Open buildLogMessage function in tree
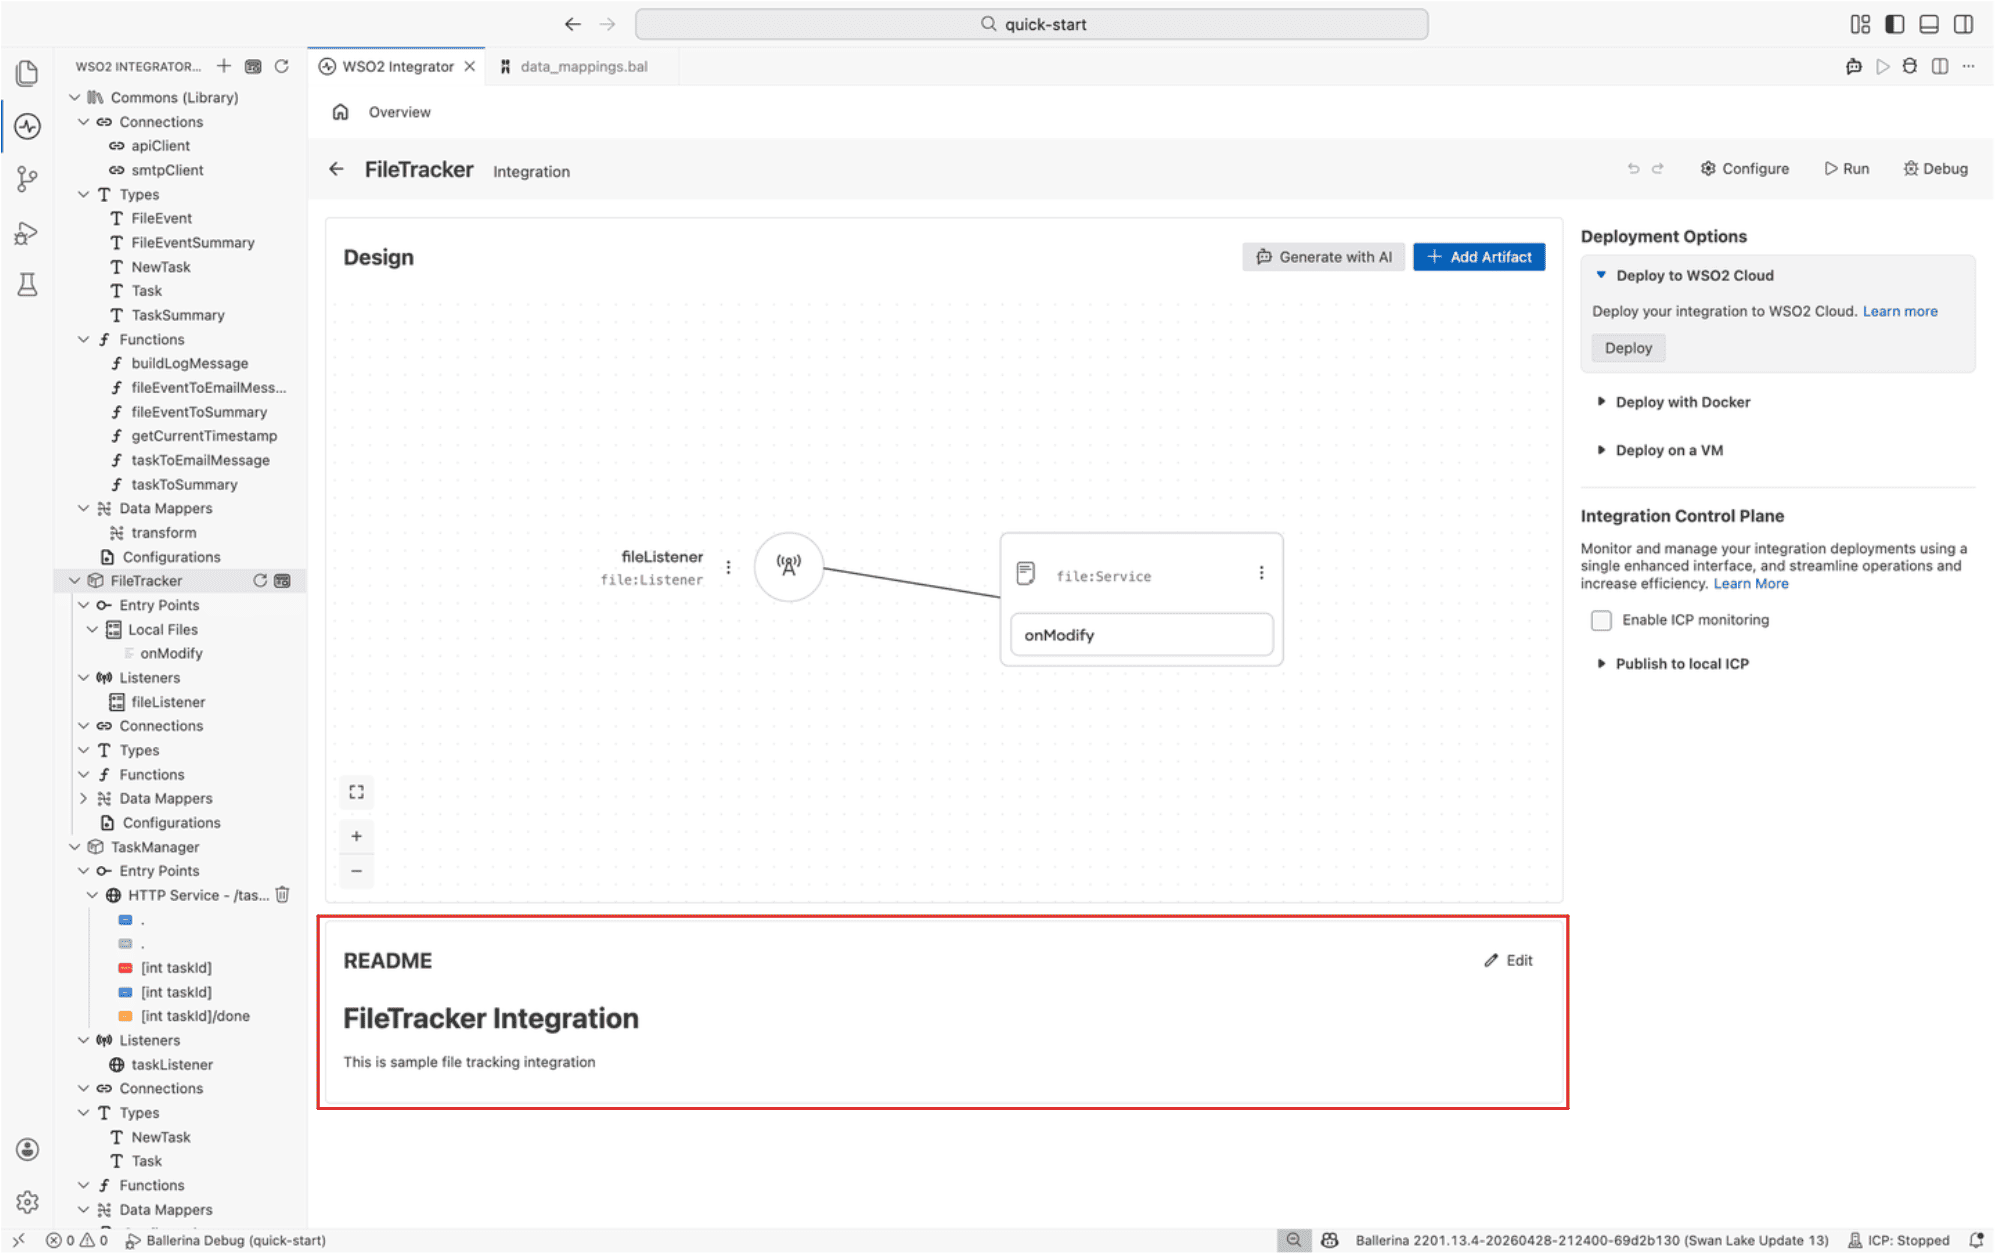 [x=189, y=363]
